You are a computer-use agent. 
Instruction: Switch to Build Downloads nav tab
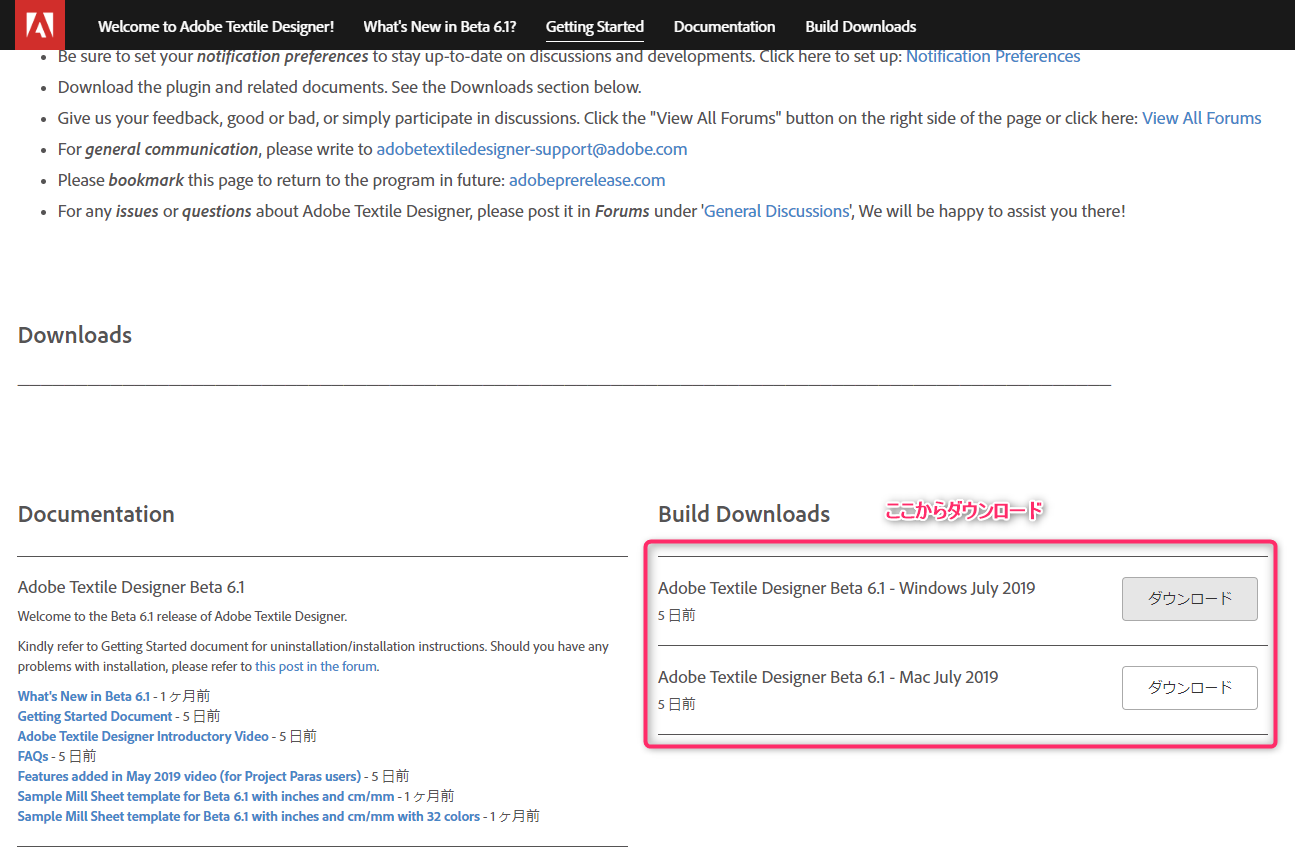(x=860, y=27)
